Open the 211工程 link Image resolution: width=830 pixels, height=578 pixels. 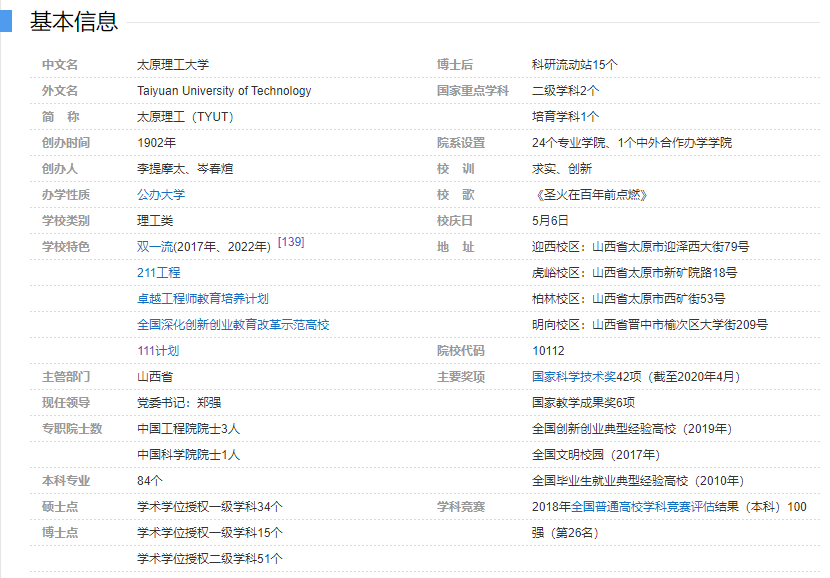click(x=159, y=273)
